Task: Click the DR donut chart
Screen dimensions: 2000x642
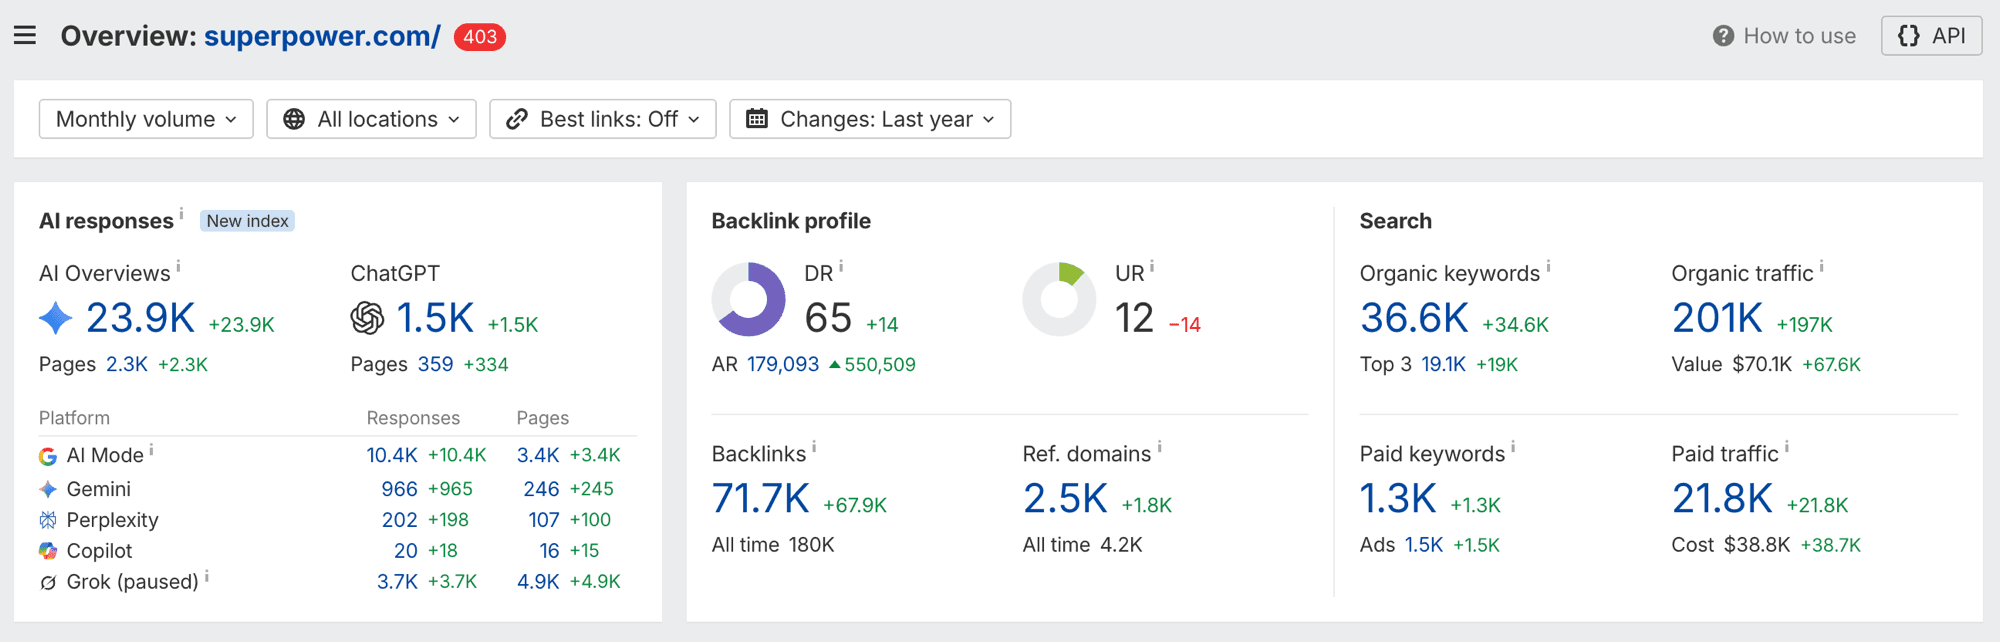Action: (749, 299)
